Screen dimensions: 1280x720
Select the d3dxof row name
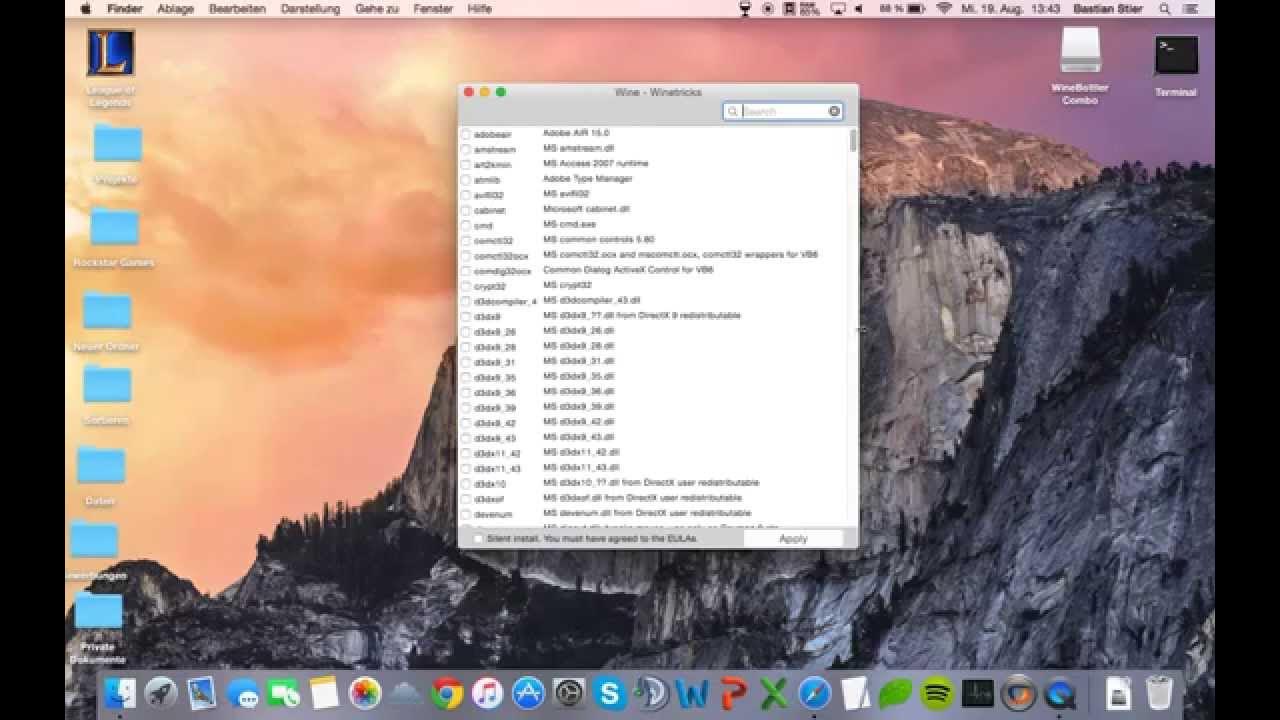[x=489, y=499]
